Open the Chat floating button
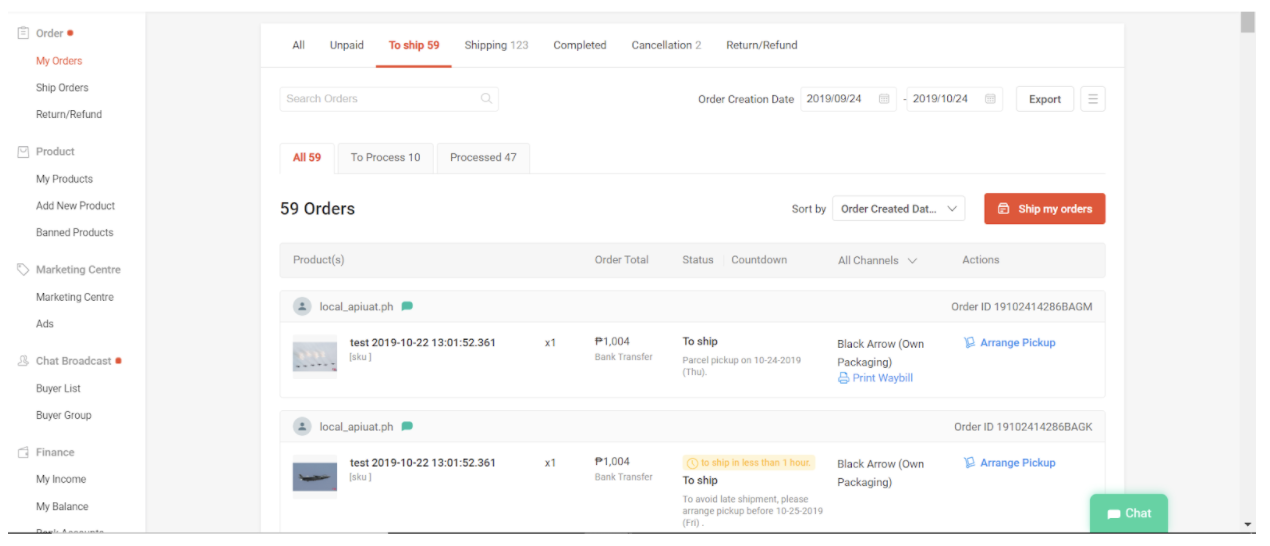Image resolution: width=1270 pixels, height=546 pixels. [1128, 513]
